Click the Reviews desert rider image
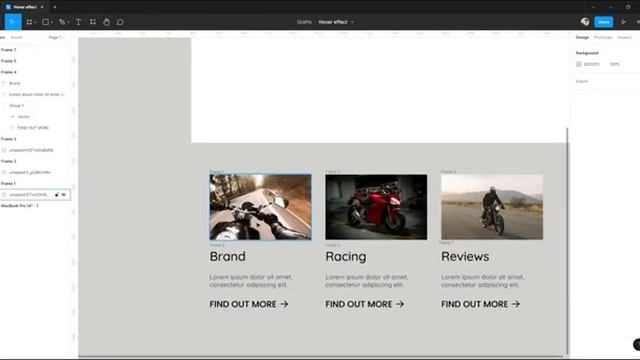Viewport: 640px width, 360px height. pyautogui.click(x=492, y=207)
